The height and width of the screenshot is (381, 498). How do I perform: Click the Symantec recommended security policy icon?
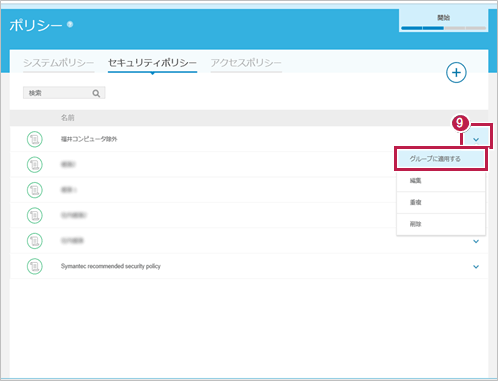(34, 266)
